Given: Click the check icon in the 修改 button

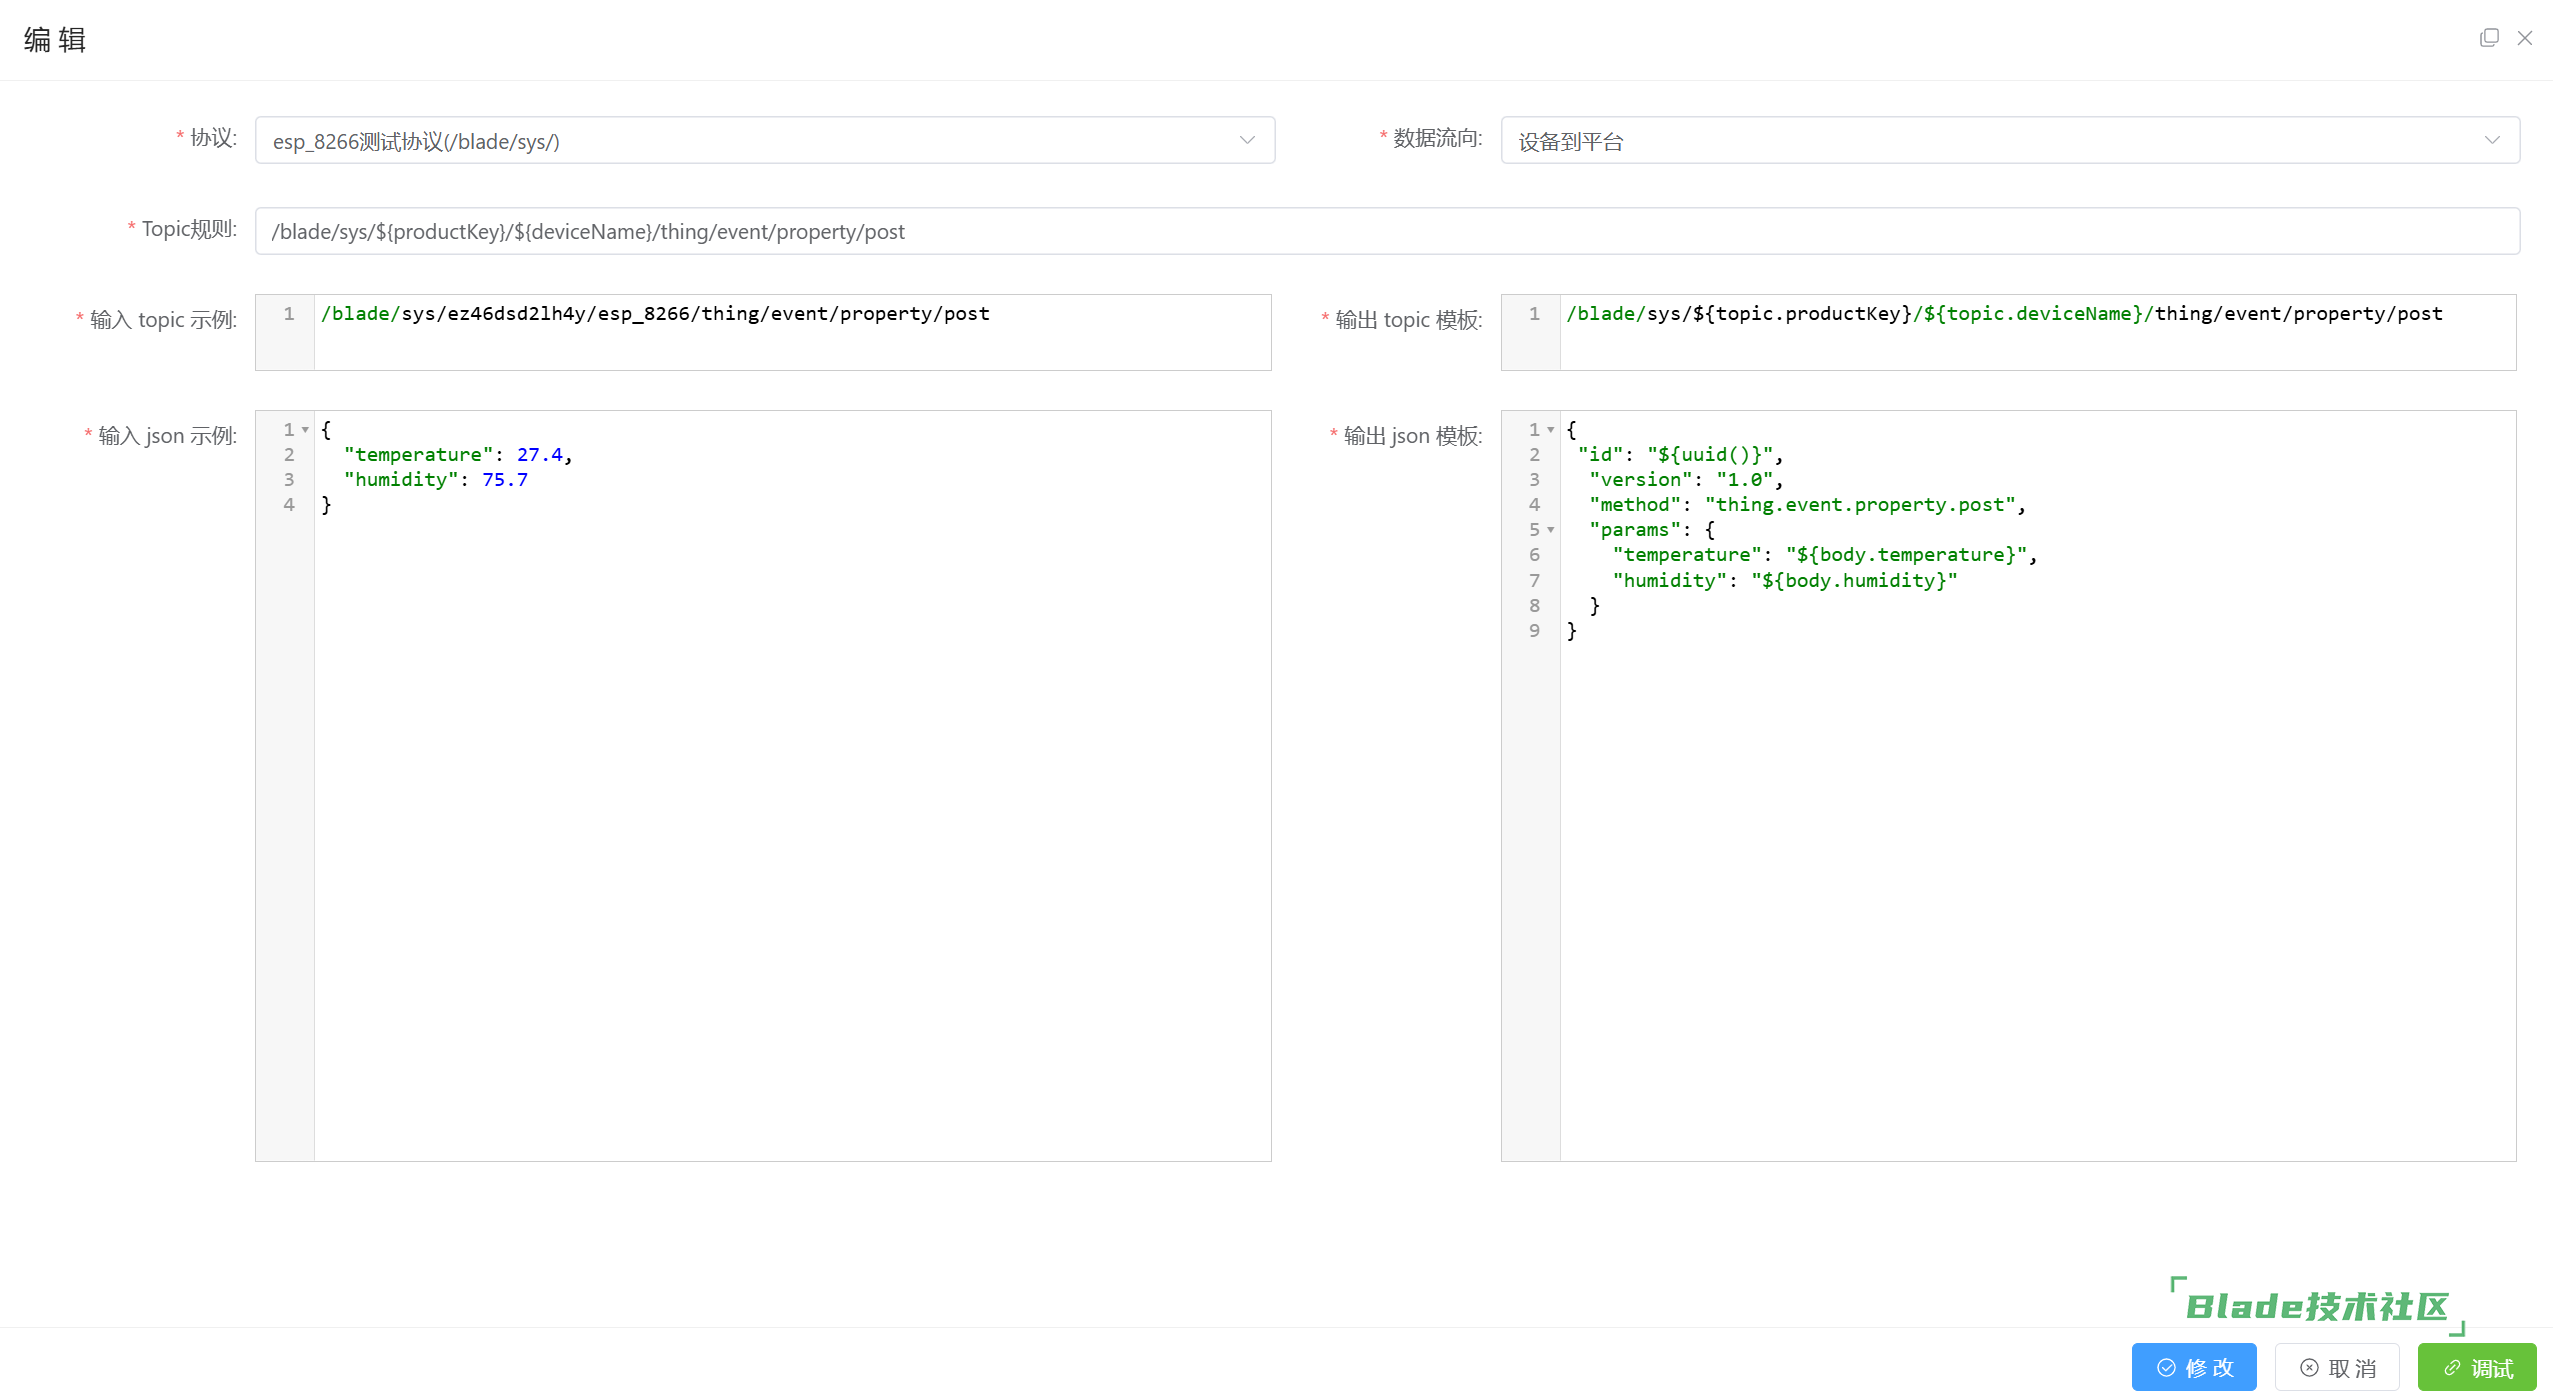Looking at the screenshot, I should pyautogui.click(x=2166, y=1367).
